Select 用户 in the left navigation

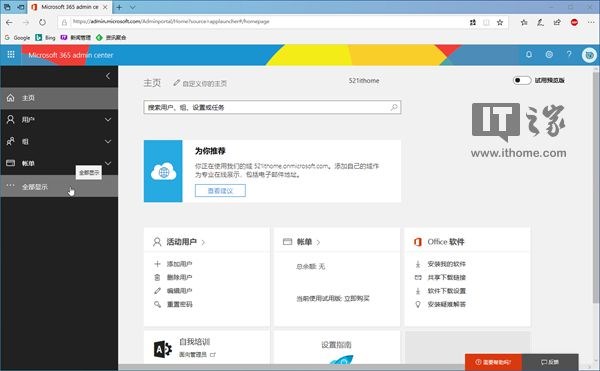pos(59,120)
